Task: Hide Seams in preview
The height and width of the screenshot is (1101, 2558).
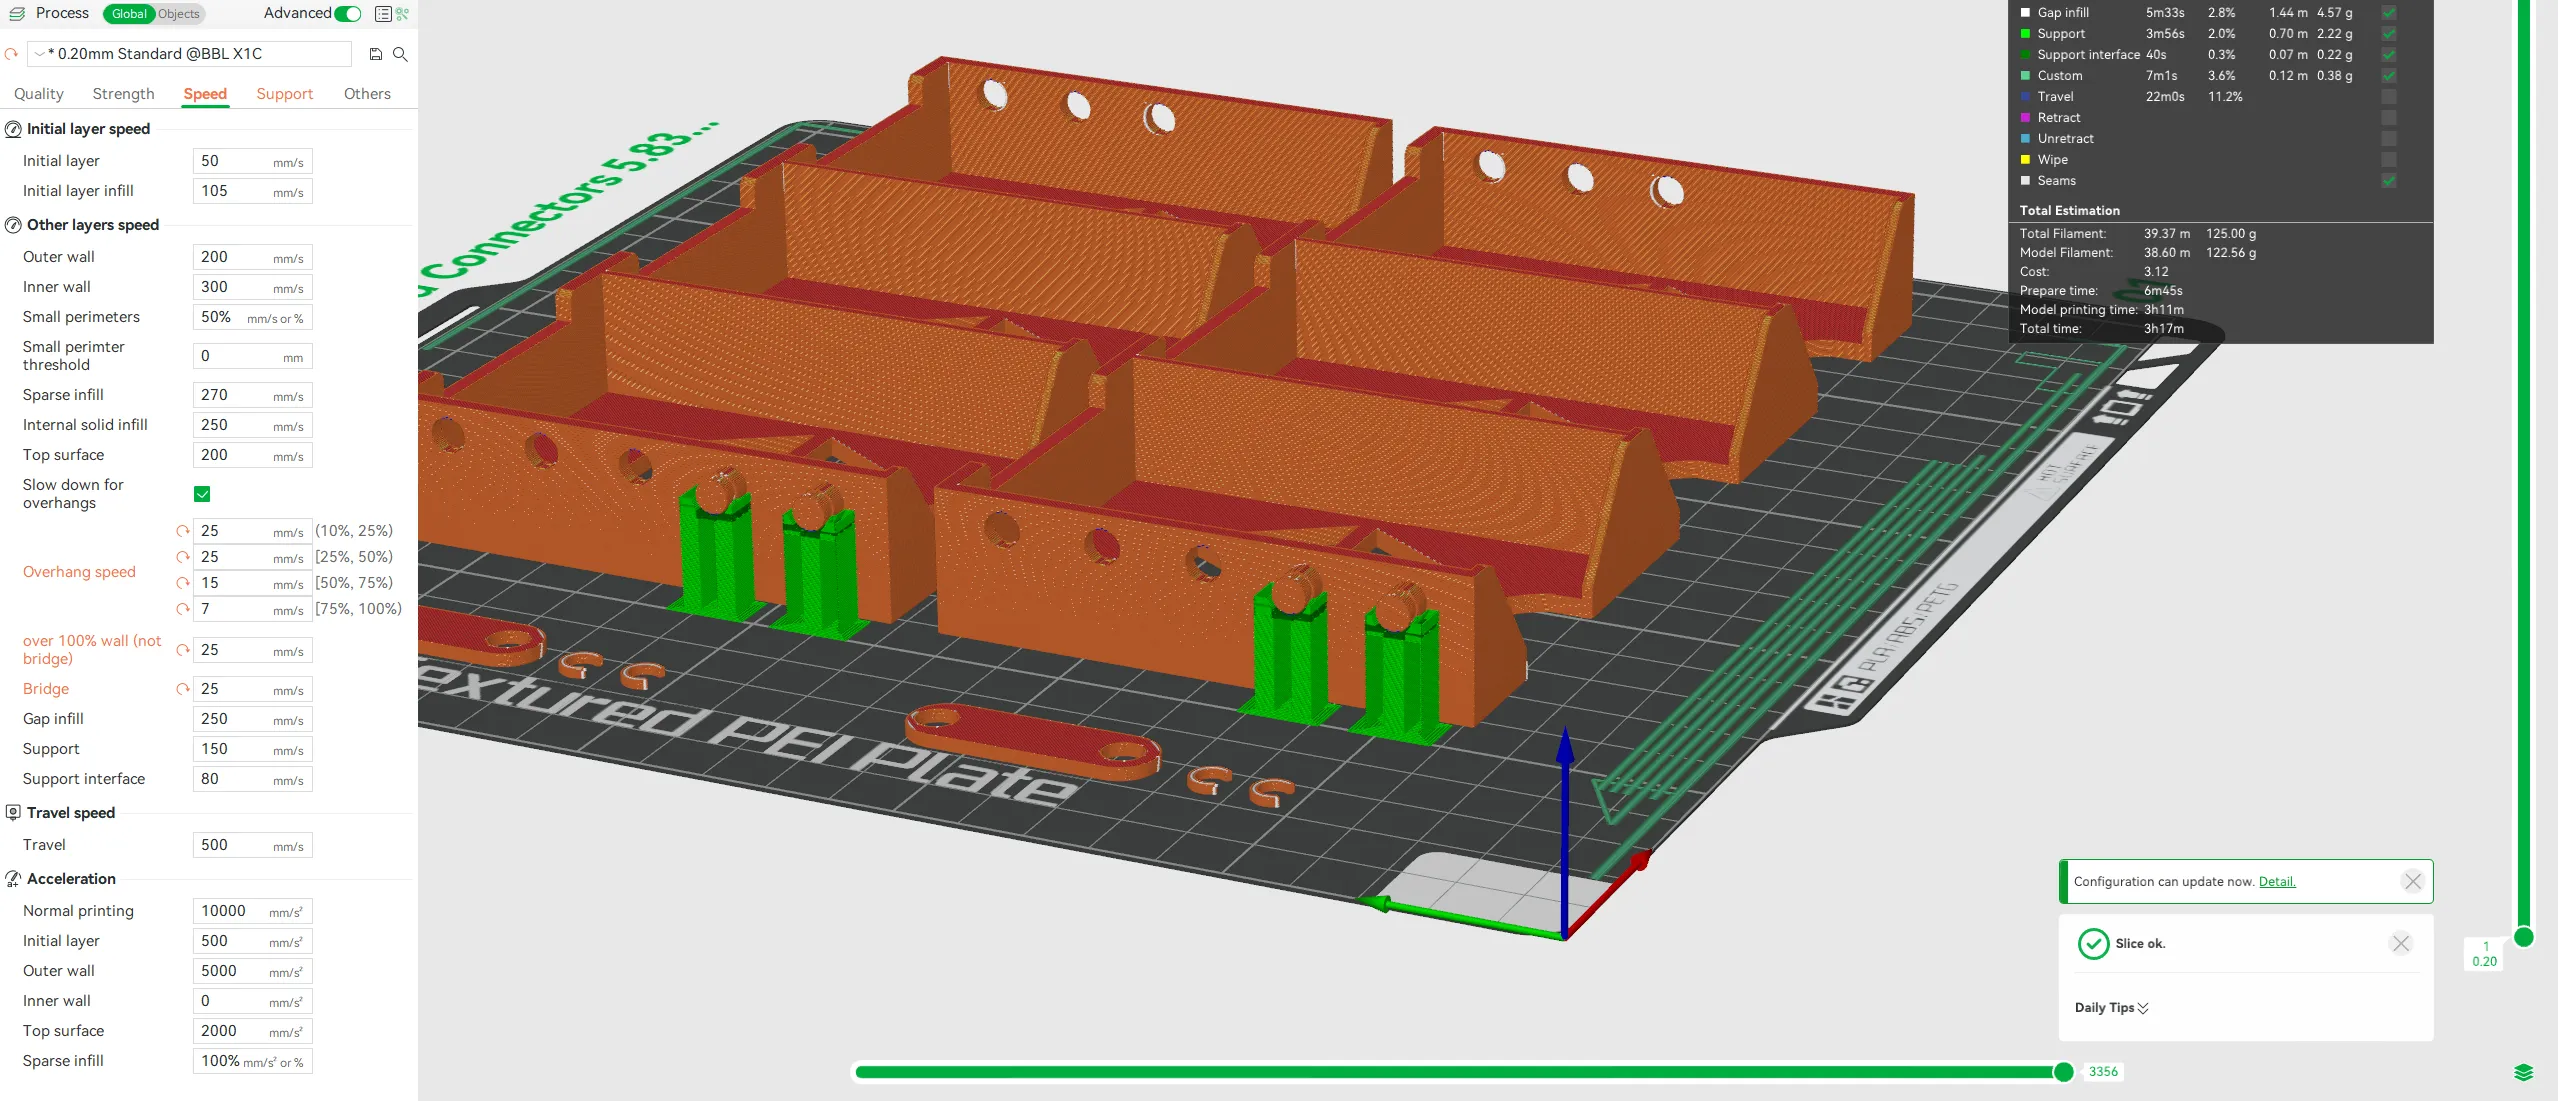Action: click(x=2389, y=181)
